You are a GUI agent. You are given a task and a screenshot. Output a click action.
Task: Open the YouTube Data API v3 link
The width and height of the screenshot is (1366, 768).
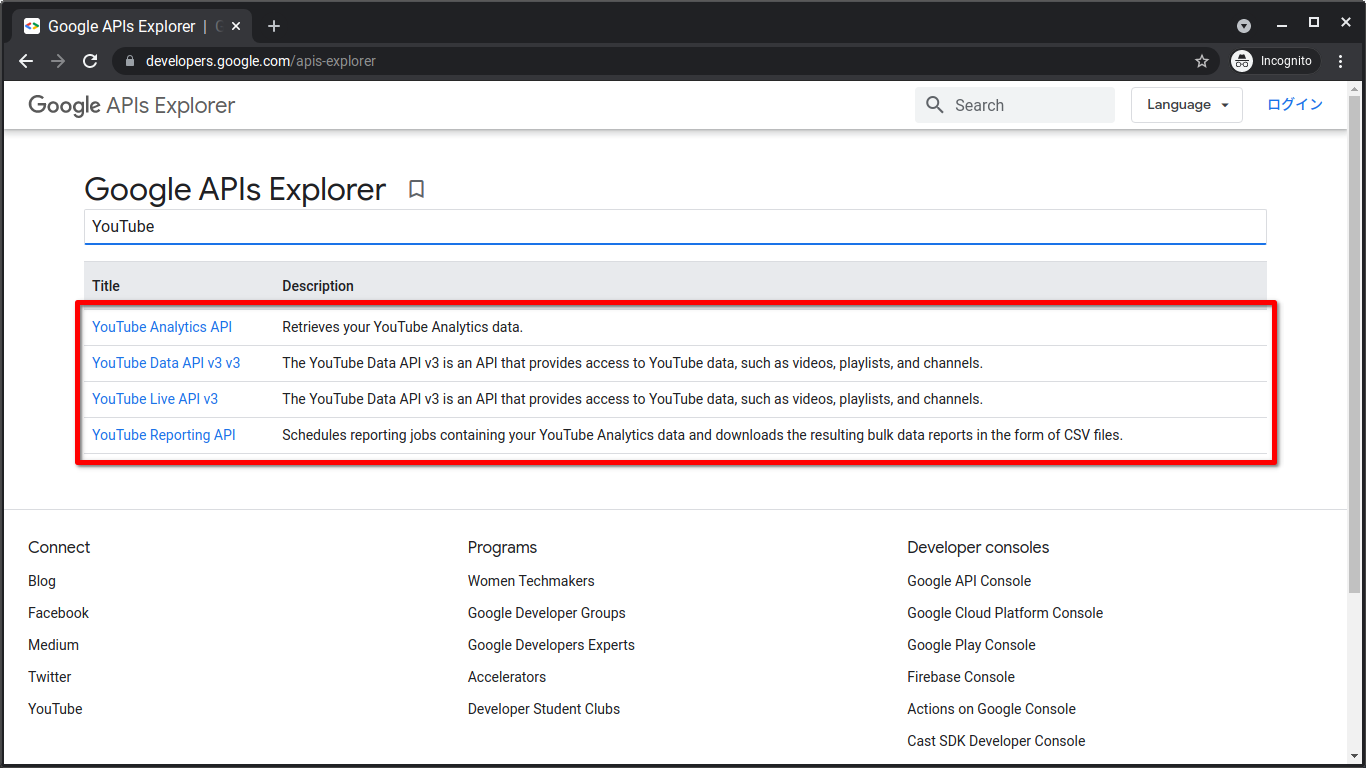pos(165,363)
